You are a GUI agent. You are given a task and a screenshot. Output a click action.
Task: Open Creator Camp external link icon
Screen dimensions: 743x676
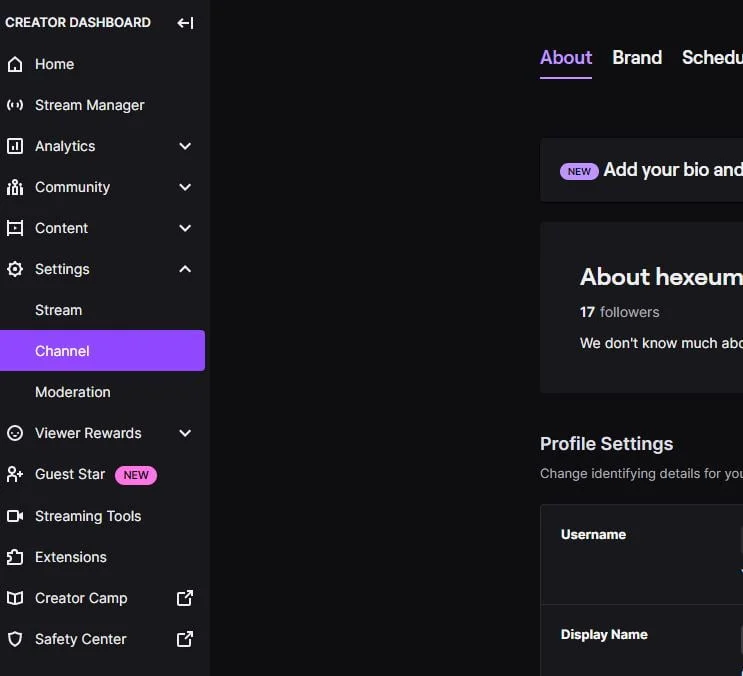click(x=185, y=598)
